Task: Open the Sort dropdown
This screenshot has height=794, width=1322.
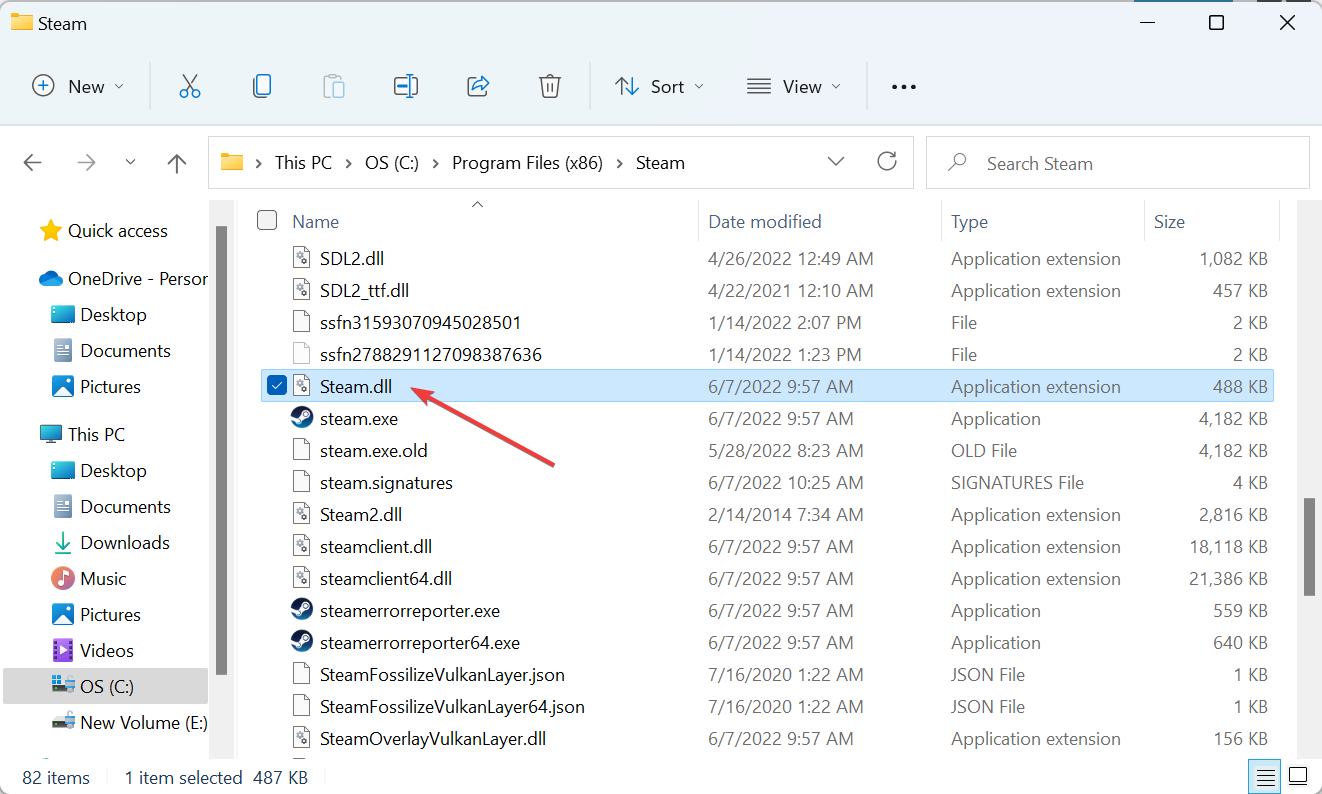Action: click(x=659, y=86)
